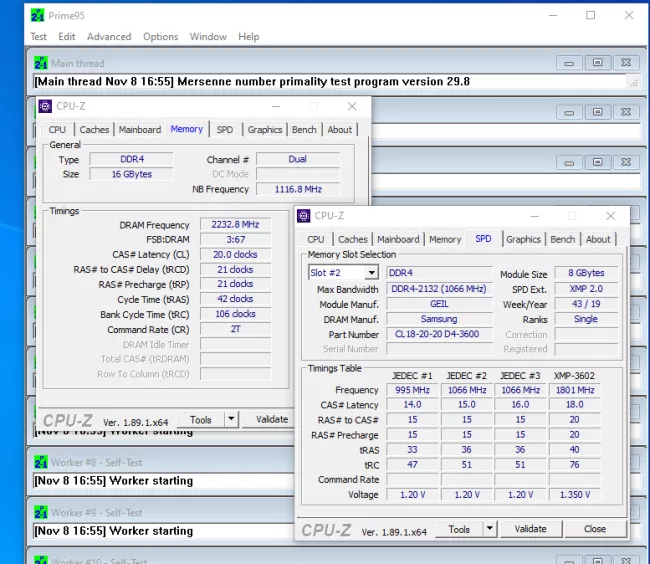Minimize the Worker #8 Self-Test child window
The image size is (650, 564).
570,462
